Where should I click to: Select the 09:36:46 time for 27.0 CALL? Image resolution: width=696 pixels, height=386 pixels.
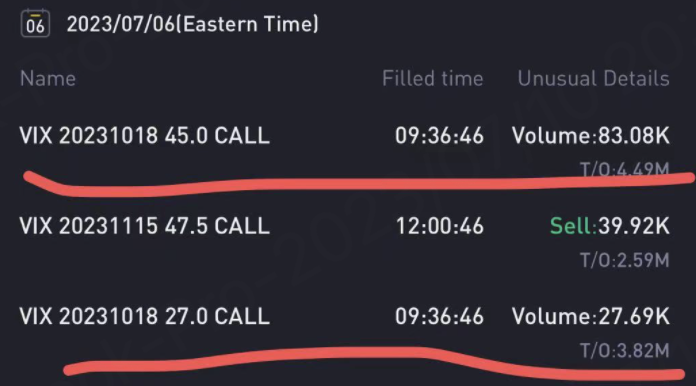[x=439, y=317]
